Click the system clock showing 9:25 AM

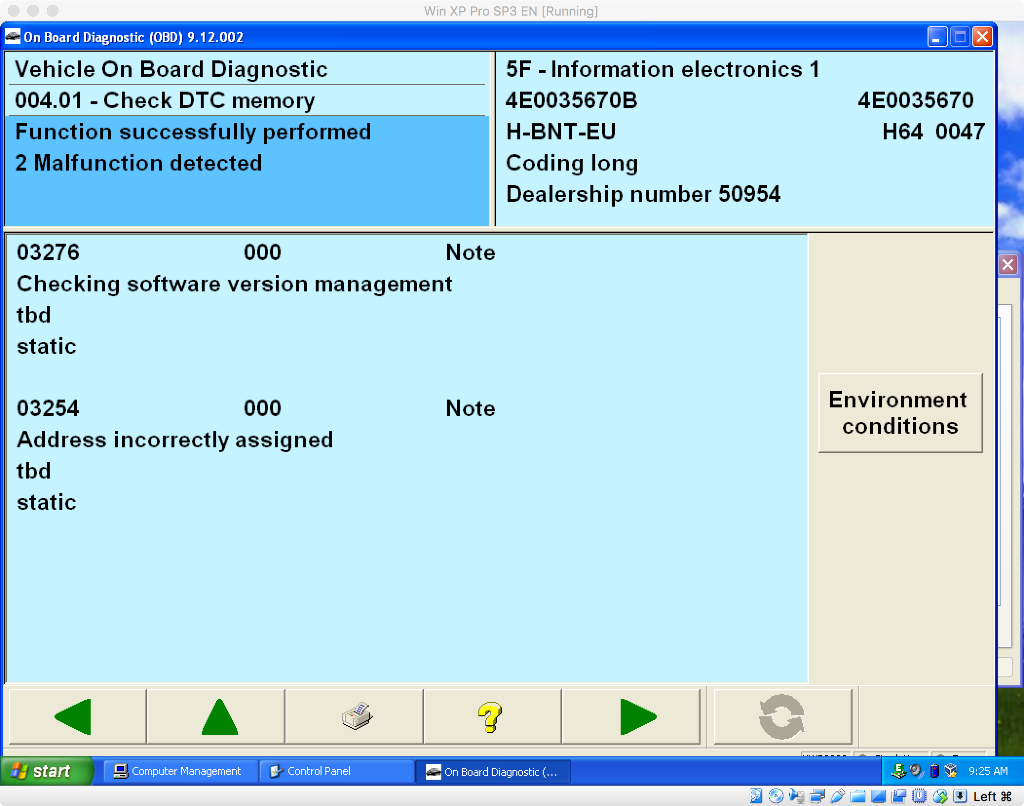988,771
